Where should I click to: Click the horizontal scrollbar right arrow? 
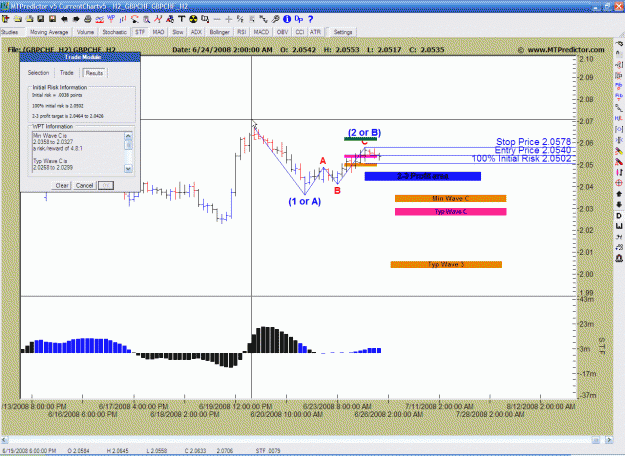coord(609,440)
